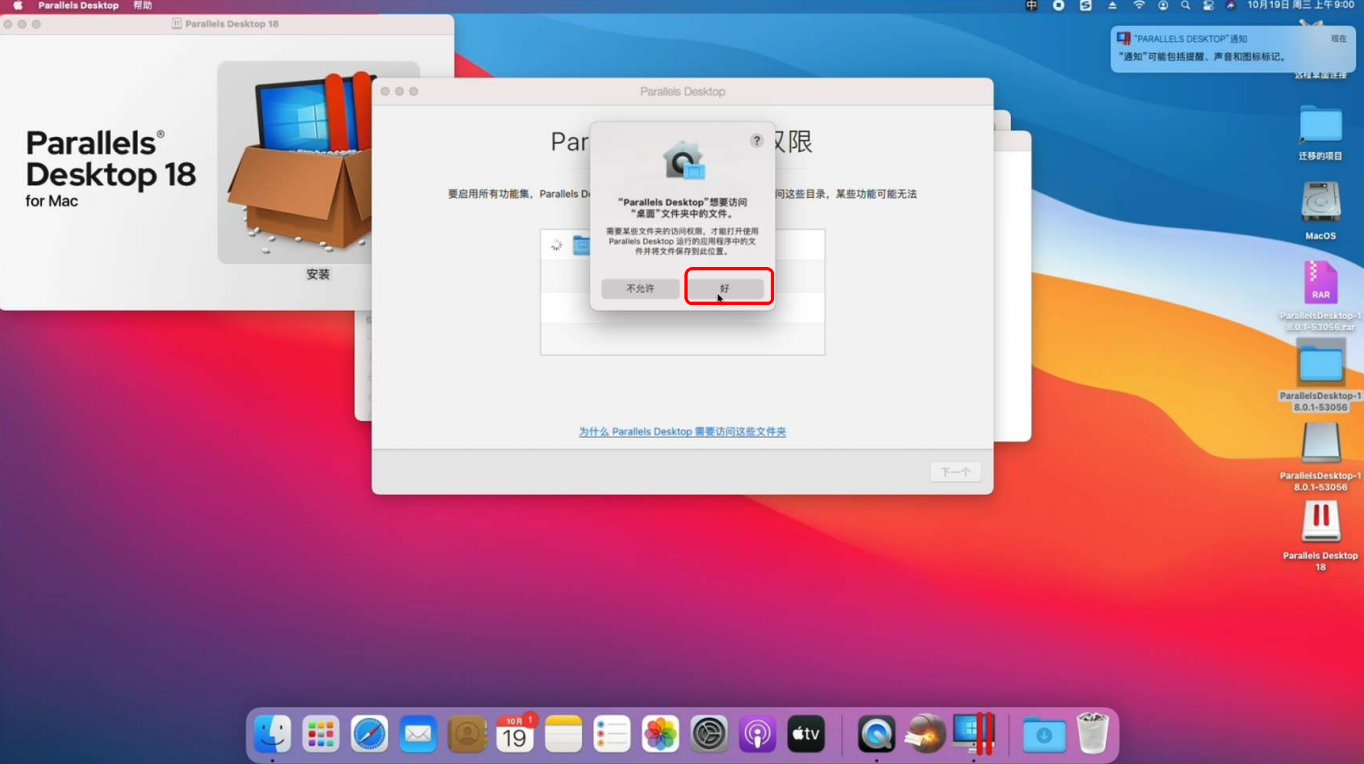Open Calendar from the Dock
This screenshot has width=1364, height=764.
coord(515,735)
